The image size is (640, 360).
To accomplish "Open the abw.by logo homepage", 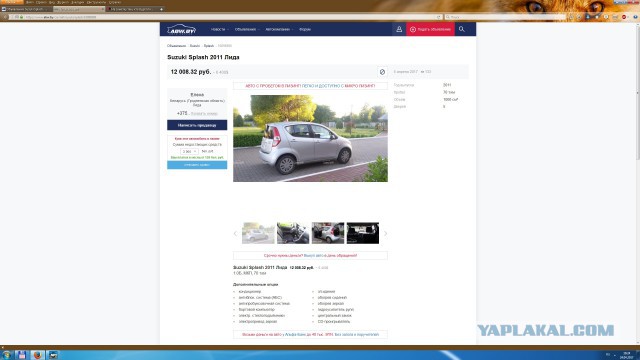I will click(x=182, y=29).
